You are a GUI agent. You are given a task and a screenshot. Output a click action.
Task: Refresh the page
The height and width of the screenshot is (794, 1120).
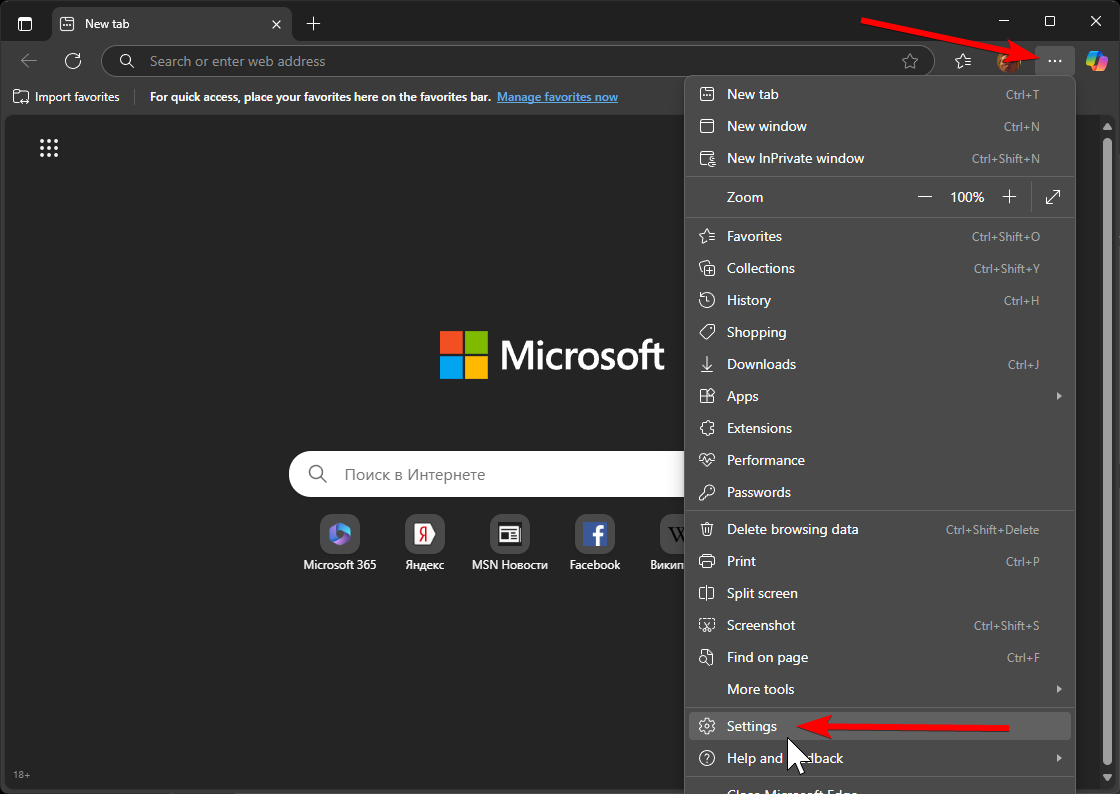73,61
